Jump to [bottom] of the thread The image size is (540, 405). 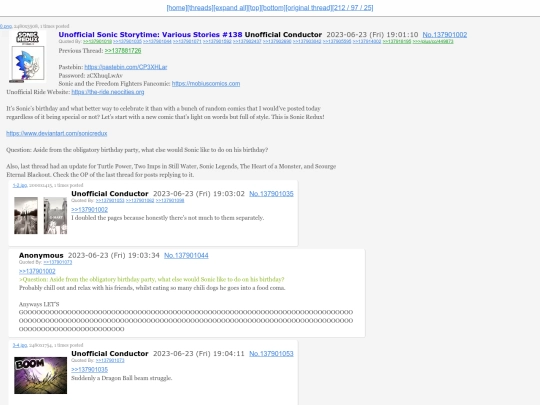(x=273, y=8)
